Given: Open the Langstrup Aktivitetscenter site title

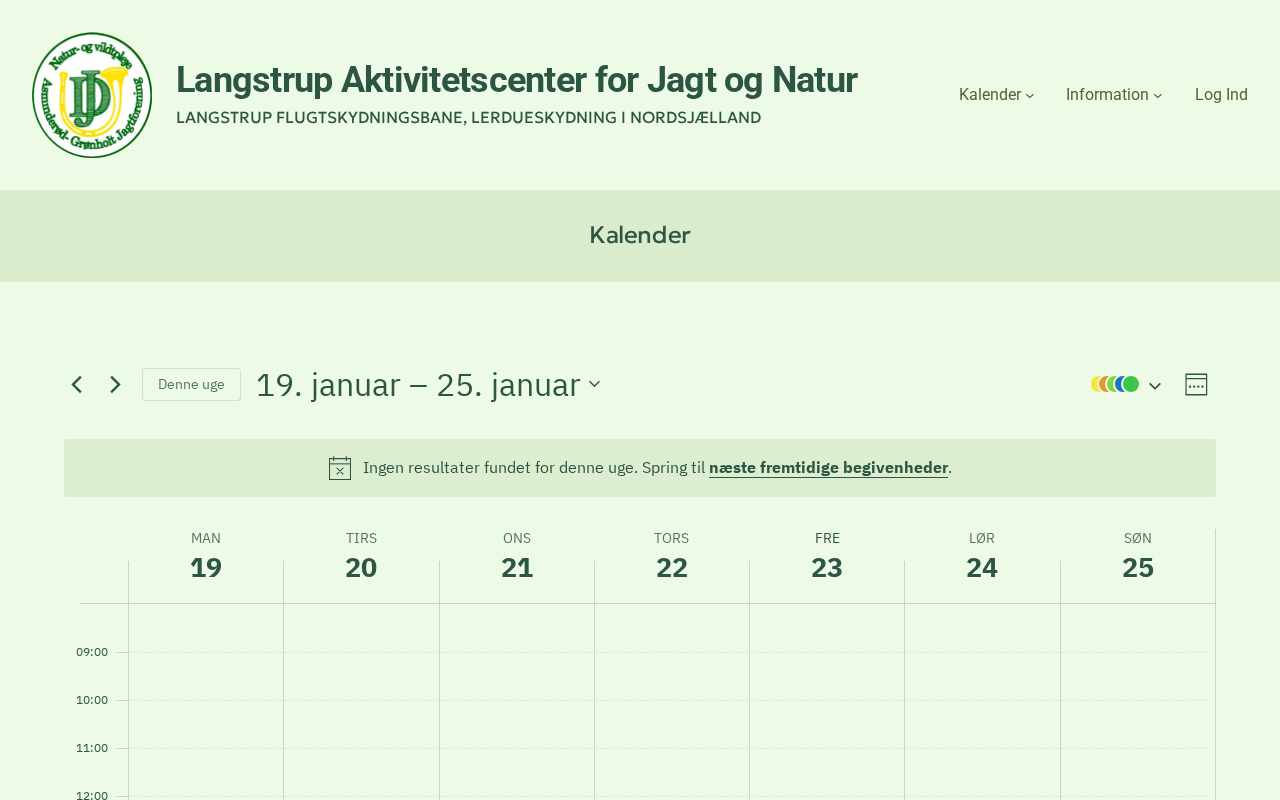Looking at the screenshot, I should 516,80.
